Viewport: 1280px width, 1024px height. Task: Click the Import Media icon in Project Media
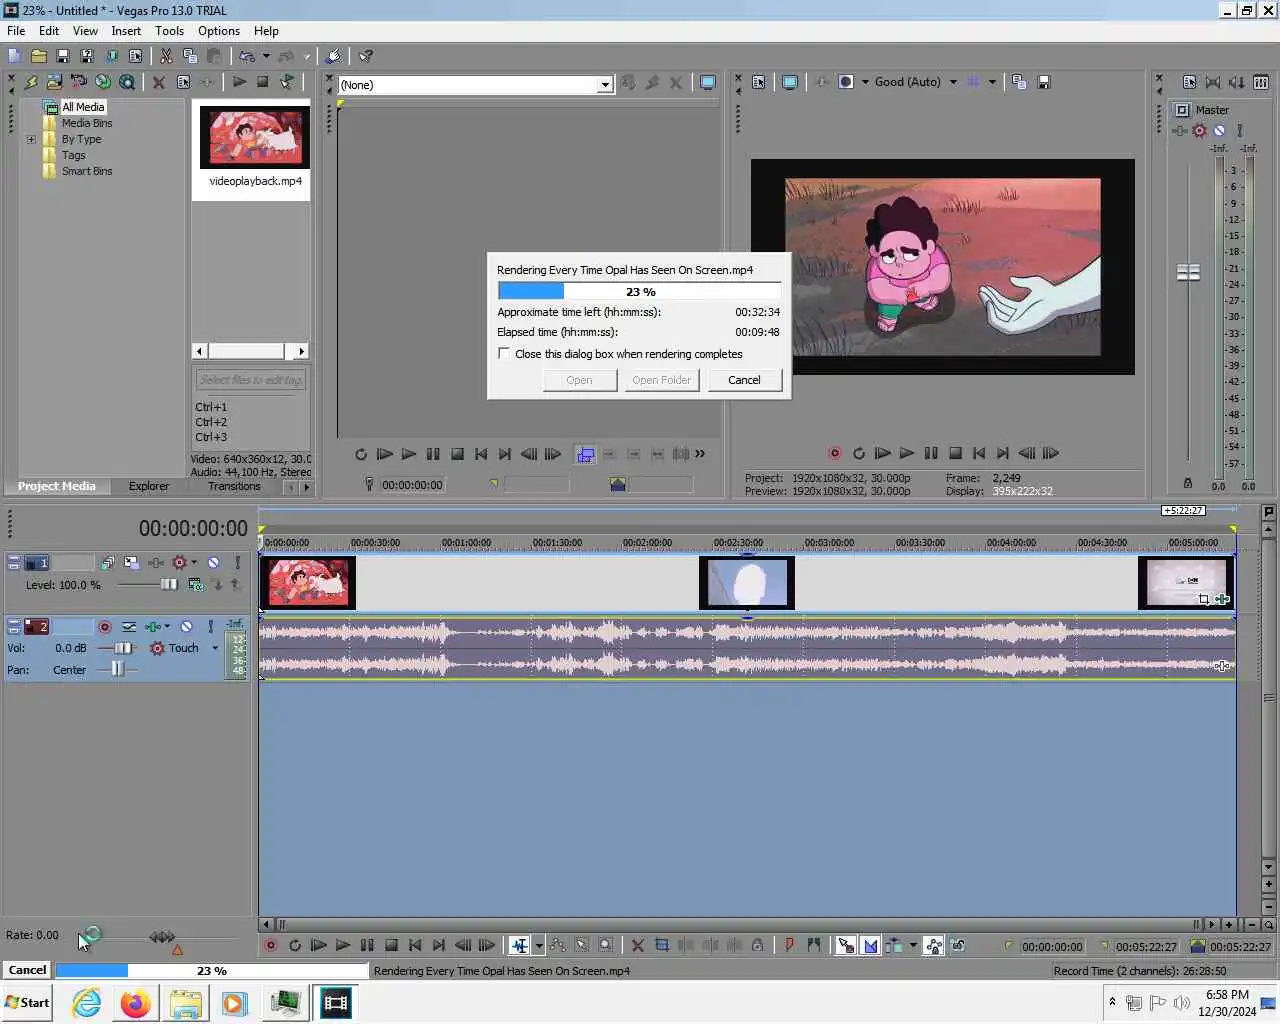tap(54, 82)
